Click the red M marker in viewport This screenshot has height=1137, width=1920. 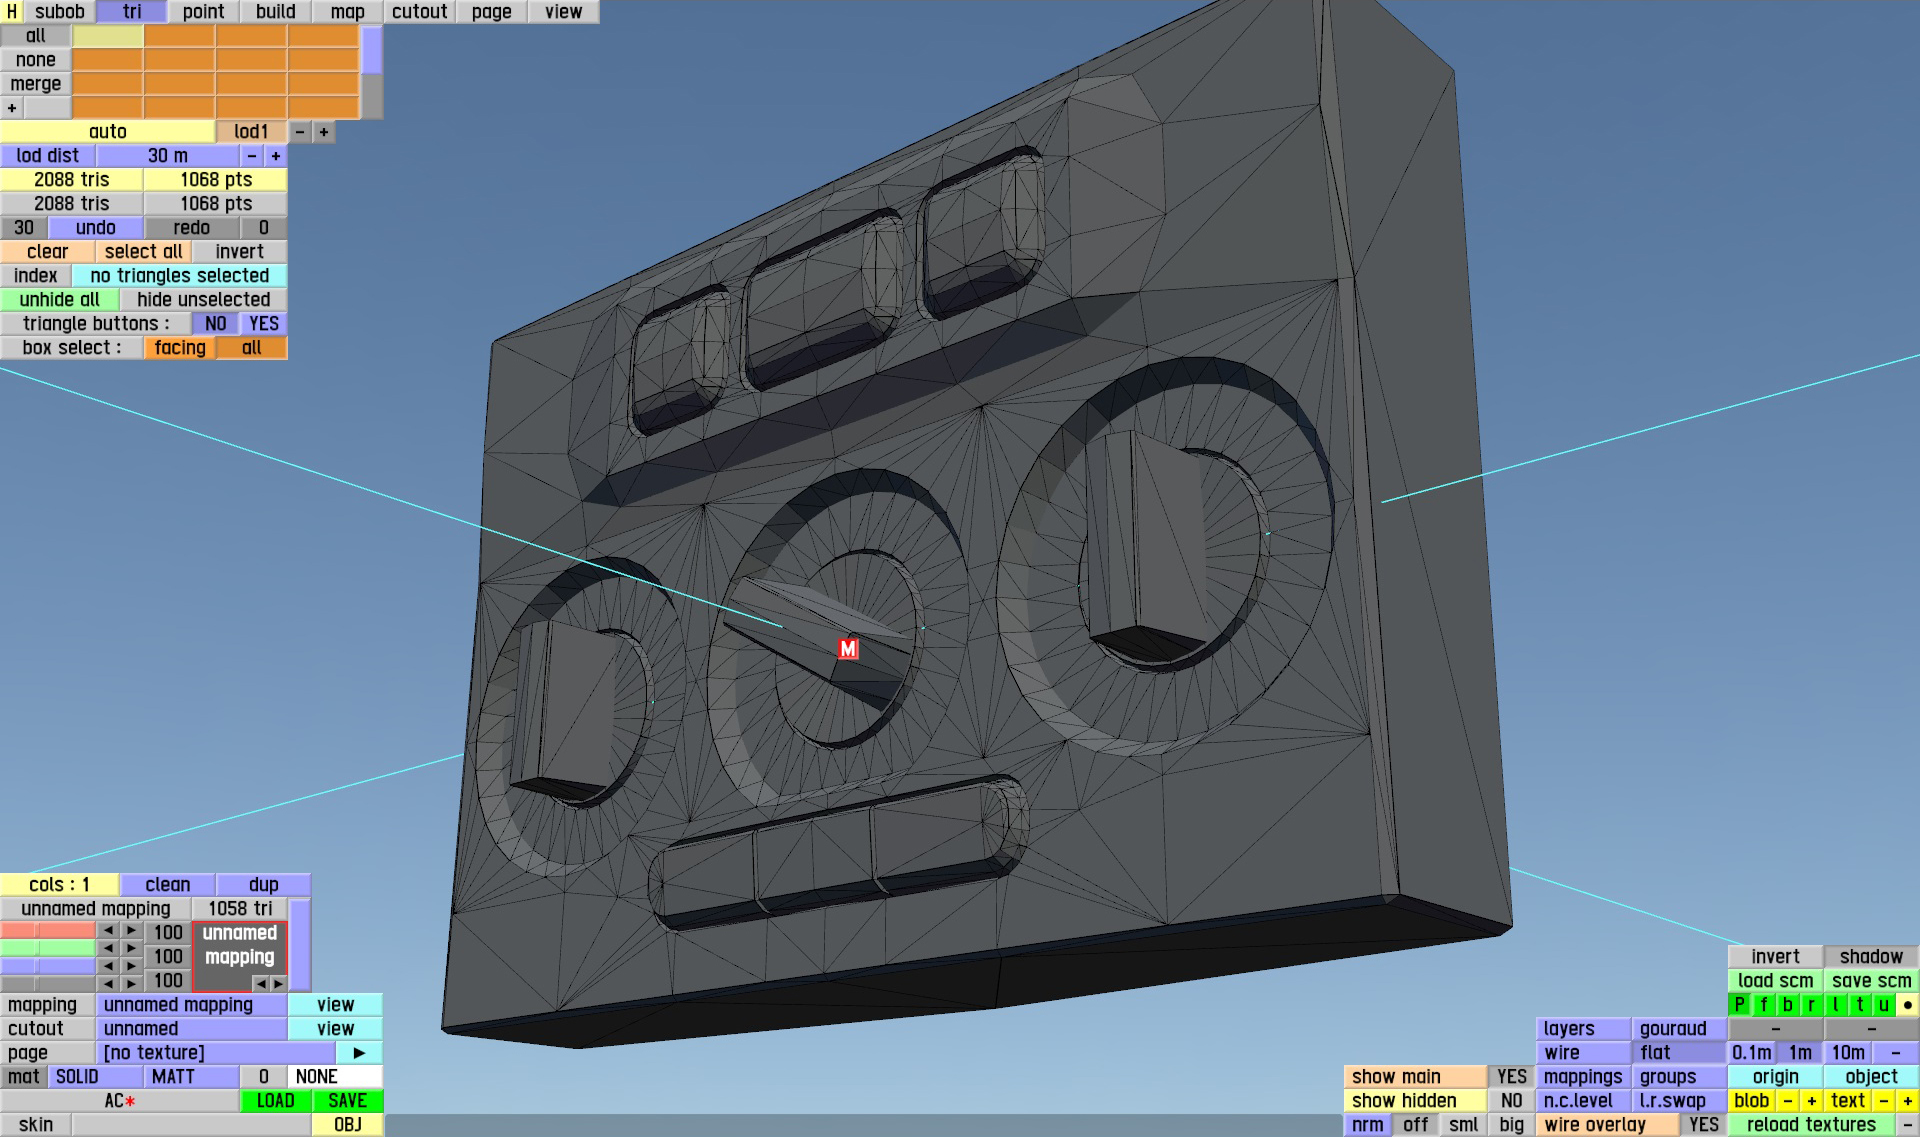848,649
